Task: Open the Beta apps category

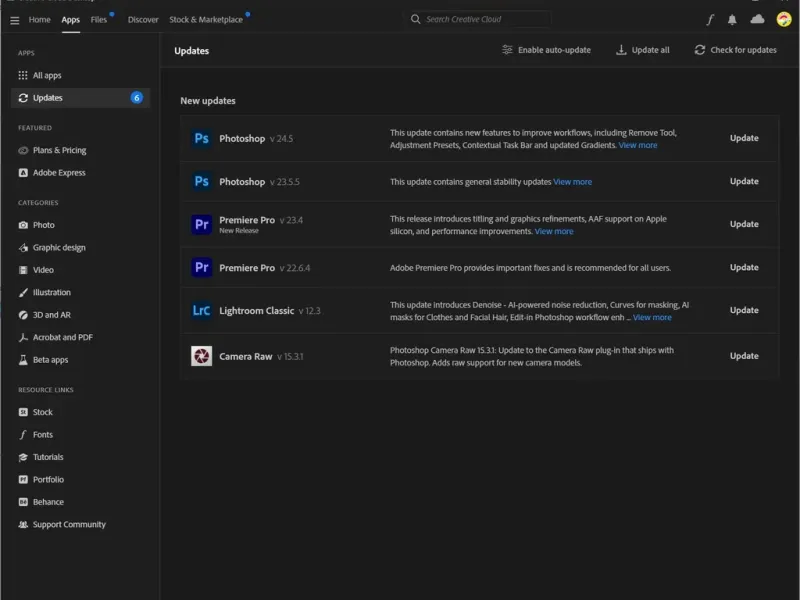Action: click(x=50, y=360)
